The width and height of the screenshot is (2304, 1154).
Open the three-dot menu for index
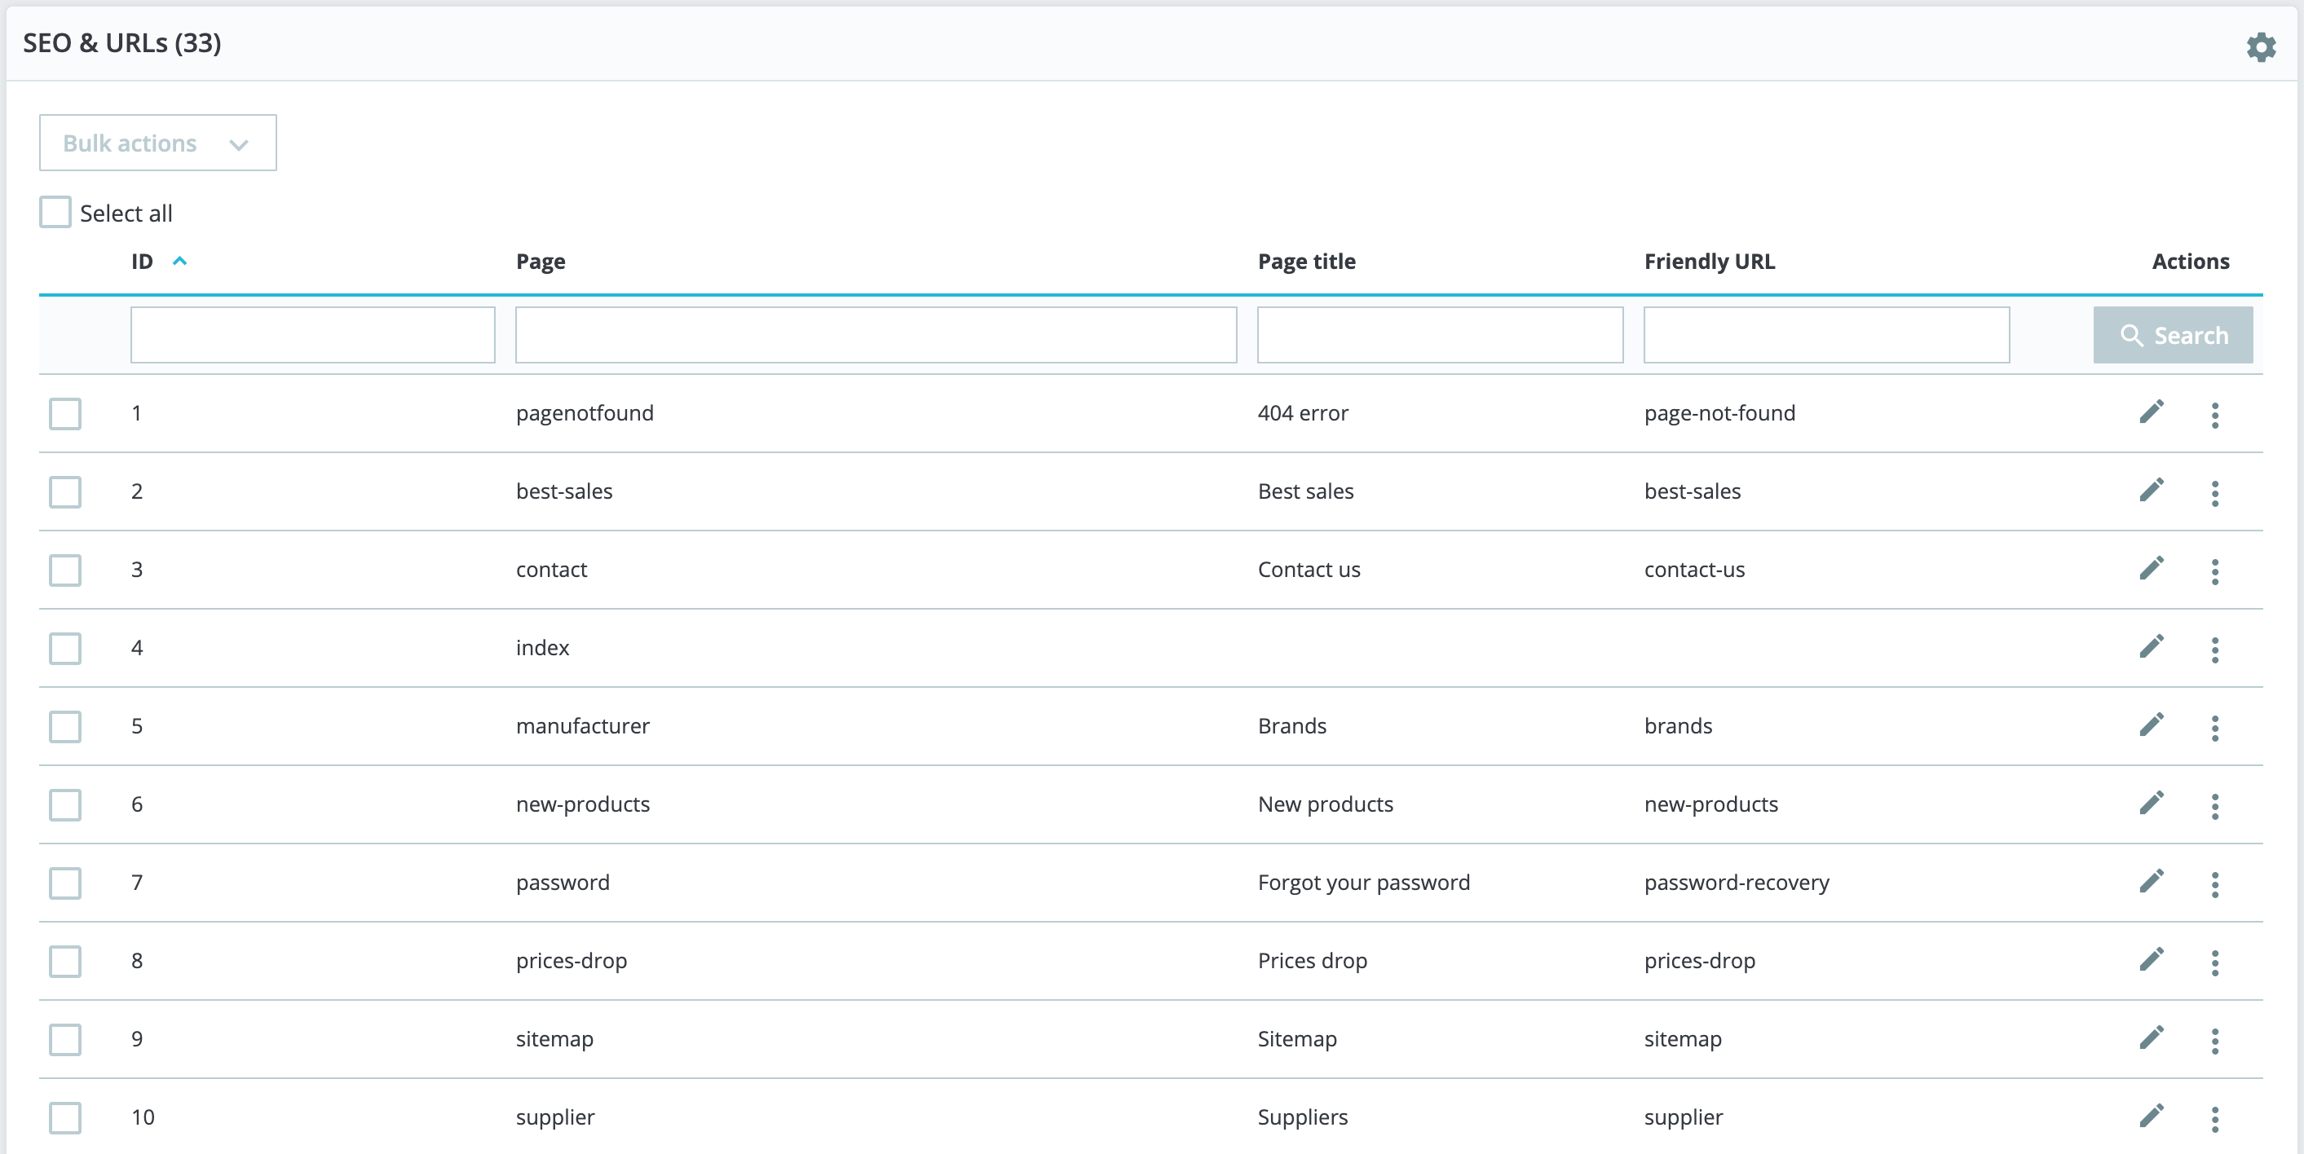coord(2215,649)
